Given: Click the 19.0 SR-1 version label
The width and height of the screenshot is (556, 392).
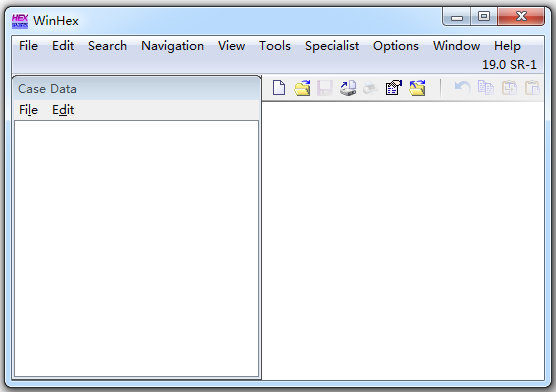Looking at the screenshot, I should click(x=509, y=65).
